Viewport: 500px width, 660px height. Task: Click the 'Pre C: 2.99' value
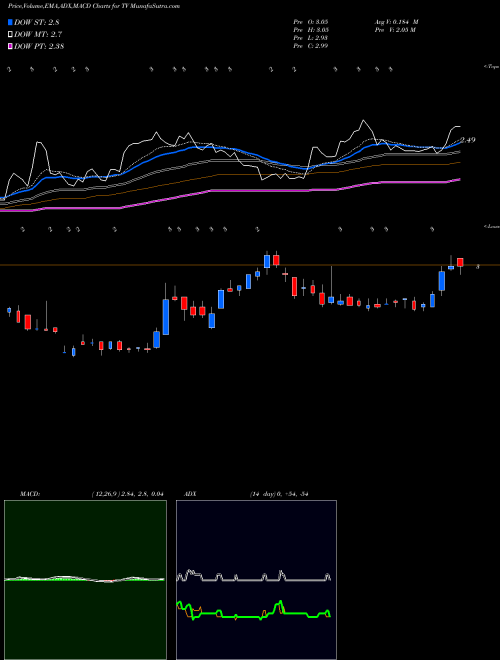[311, 46]
